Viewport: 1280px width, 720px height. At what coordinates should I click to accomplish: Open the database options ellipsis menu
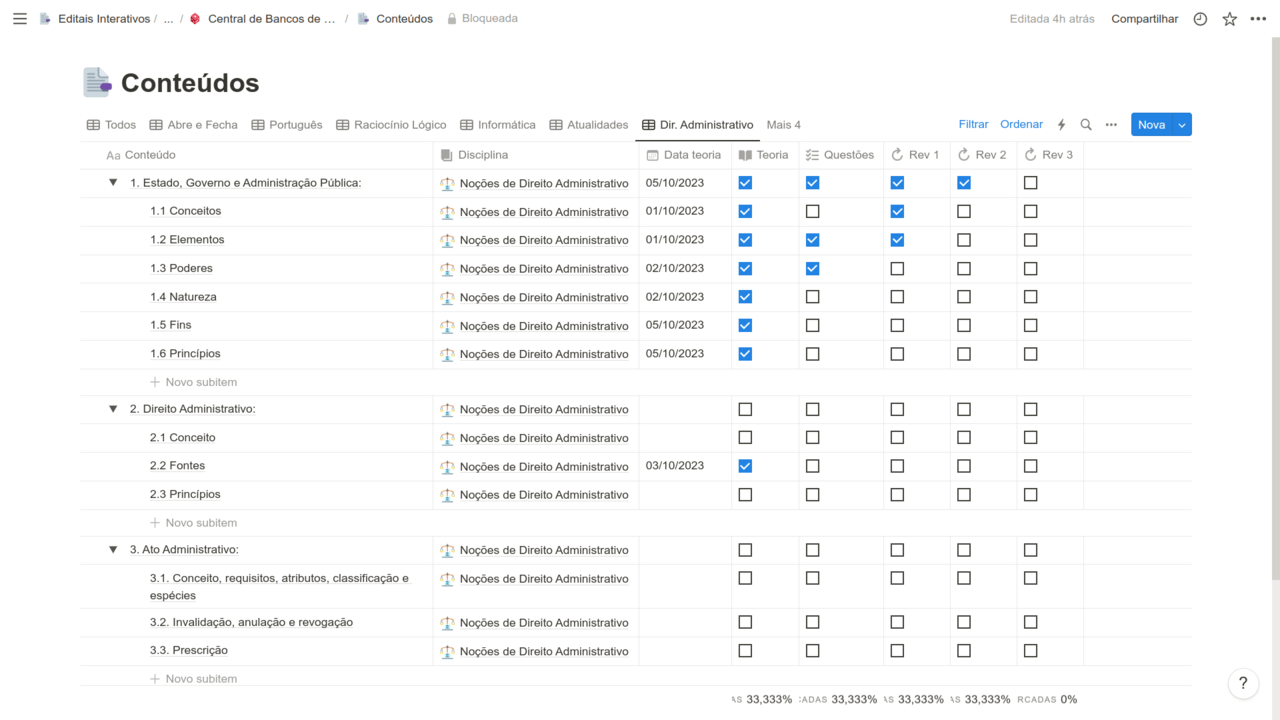(x=1111, y=125)
